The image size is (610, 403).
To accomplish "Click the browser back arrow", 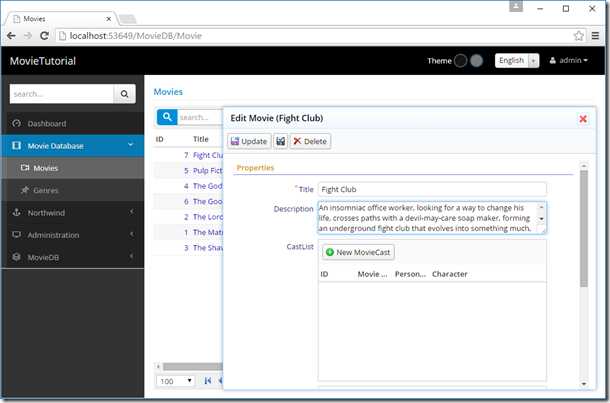I will [x=11, y=36].
